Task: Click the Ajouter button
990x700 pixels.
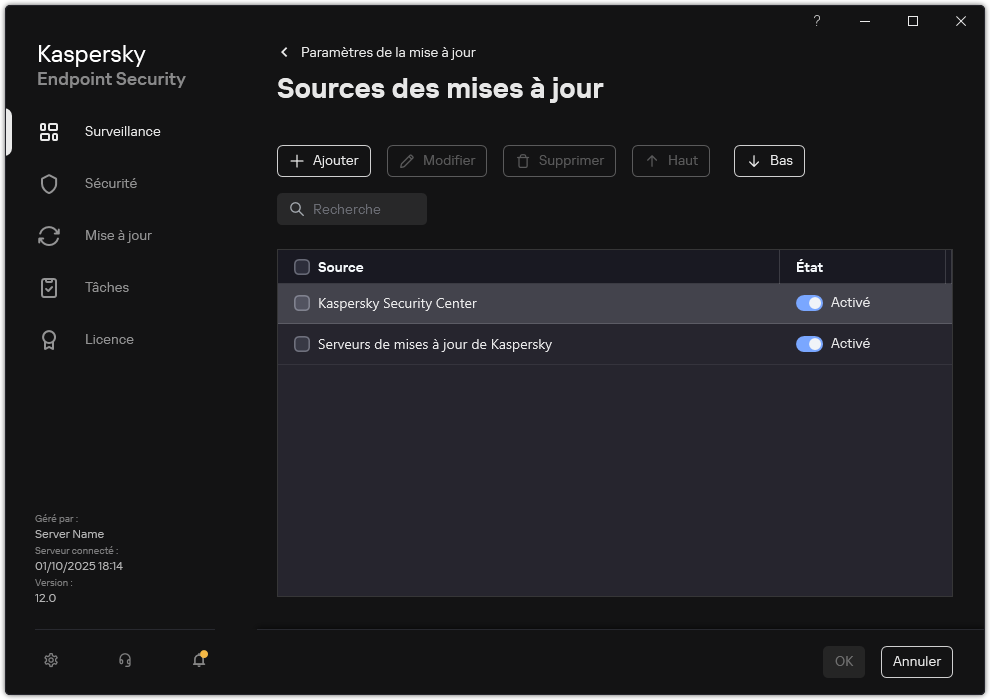Action: tap(323, 160)
